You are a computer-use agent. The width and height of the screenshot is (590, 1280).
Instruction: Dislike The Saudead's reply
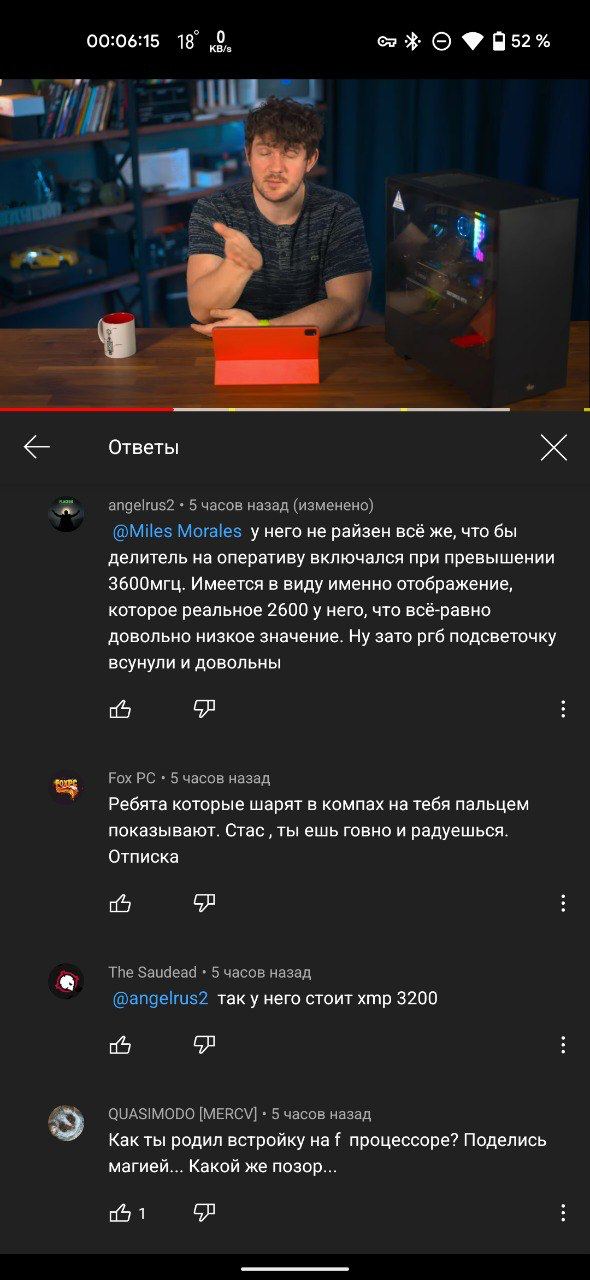click(x=204, y=1045)
